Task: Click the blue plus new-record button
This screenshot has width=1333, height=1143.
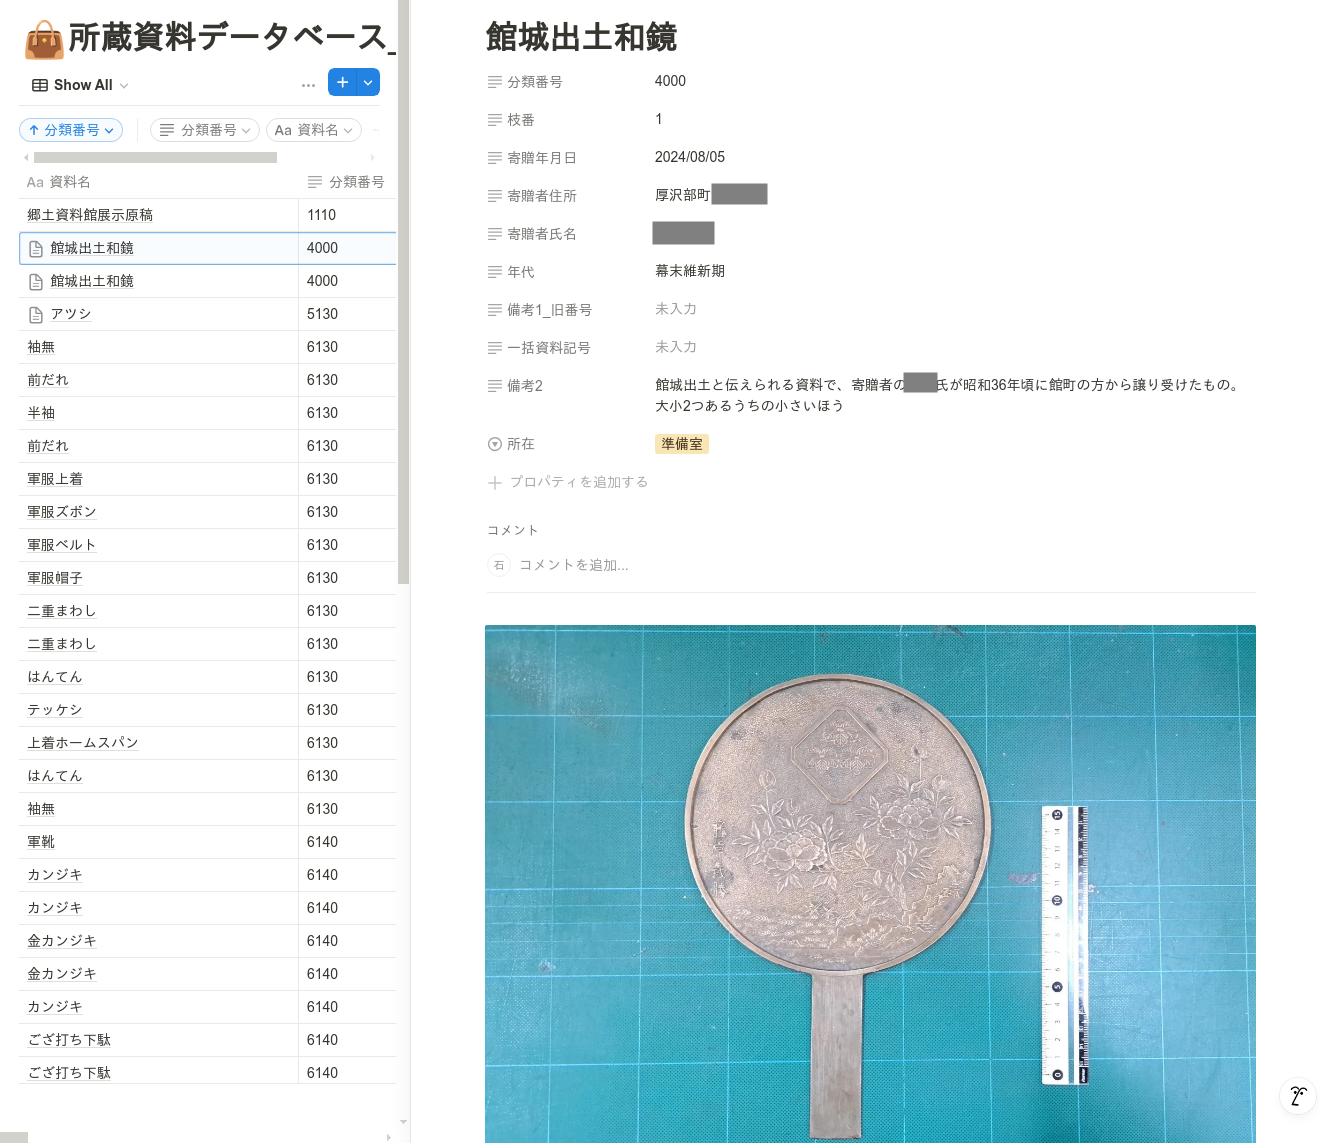Action: (342, 82)
